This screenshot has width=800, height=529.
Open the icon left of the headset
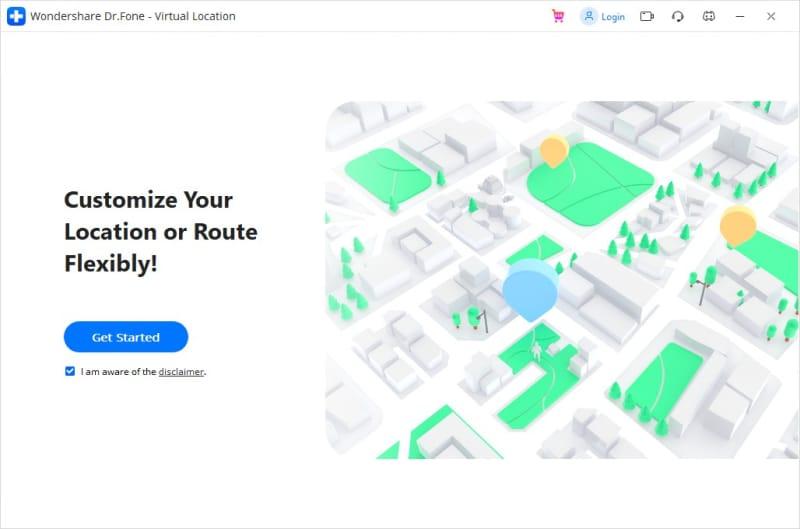tap(647, 16)
